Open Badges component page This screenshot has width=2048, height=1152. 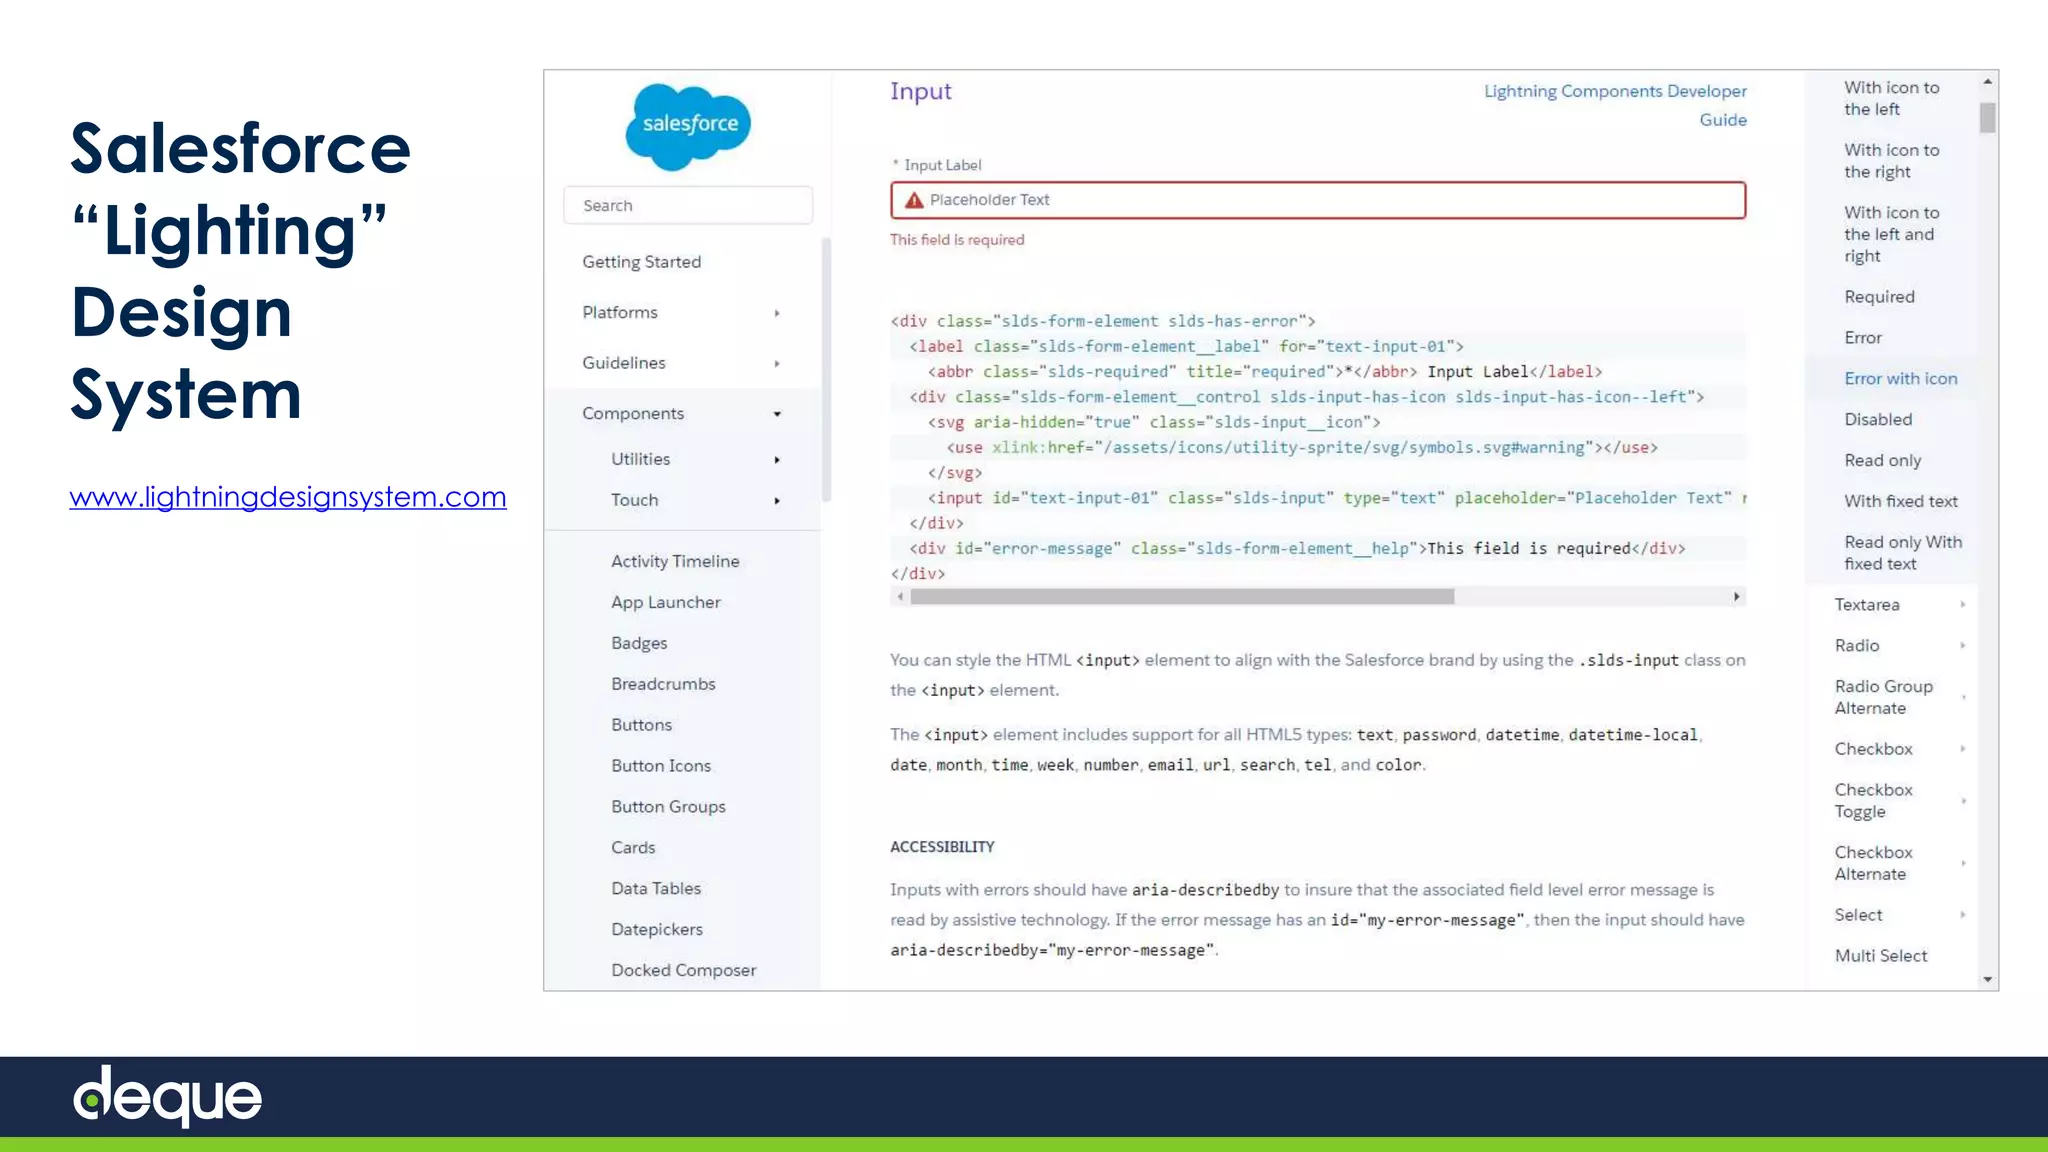(639, 643)
